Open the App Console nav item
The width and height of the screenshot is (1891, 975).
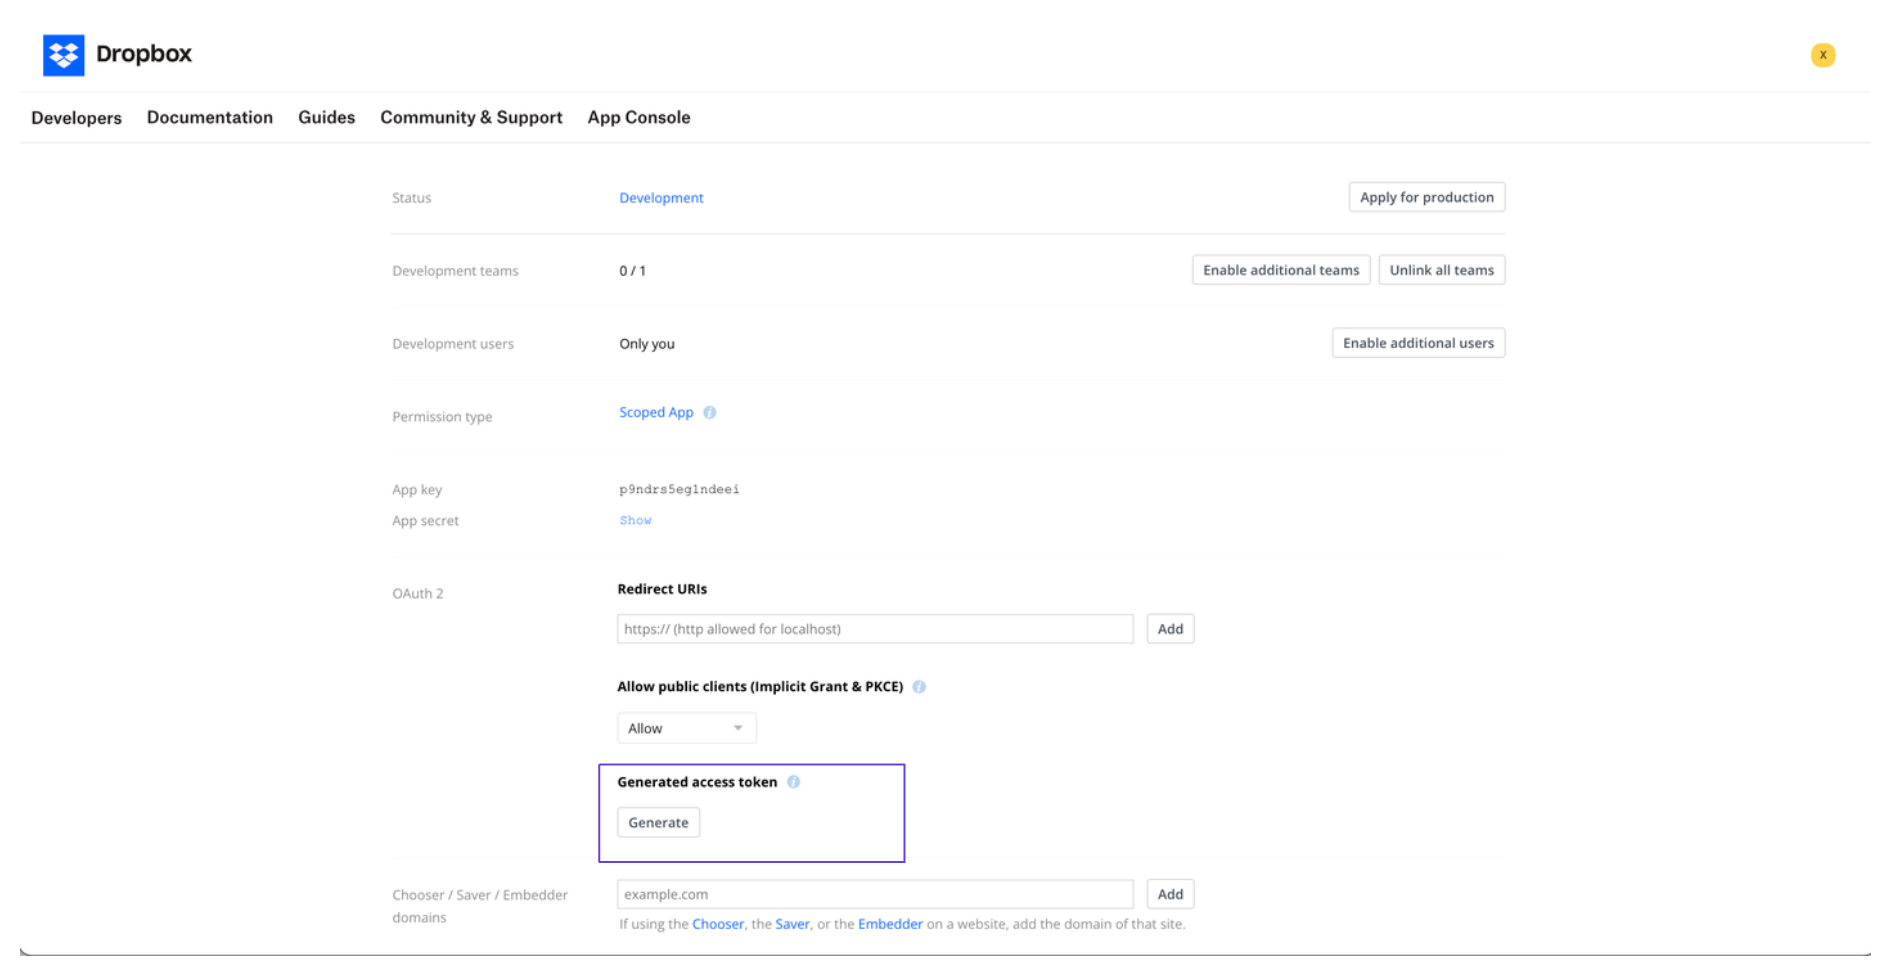pyautogui.click(x=639, y=117)
